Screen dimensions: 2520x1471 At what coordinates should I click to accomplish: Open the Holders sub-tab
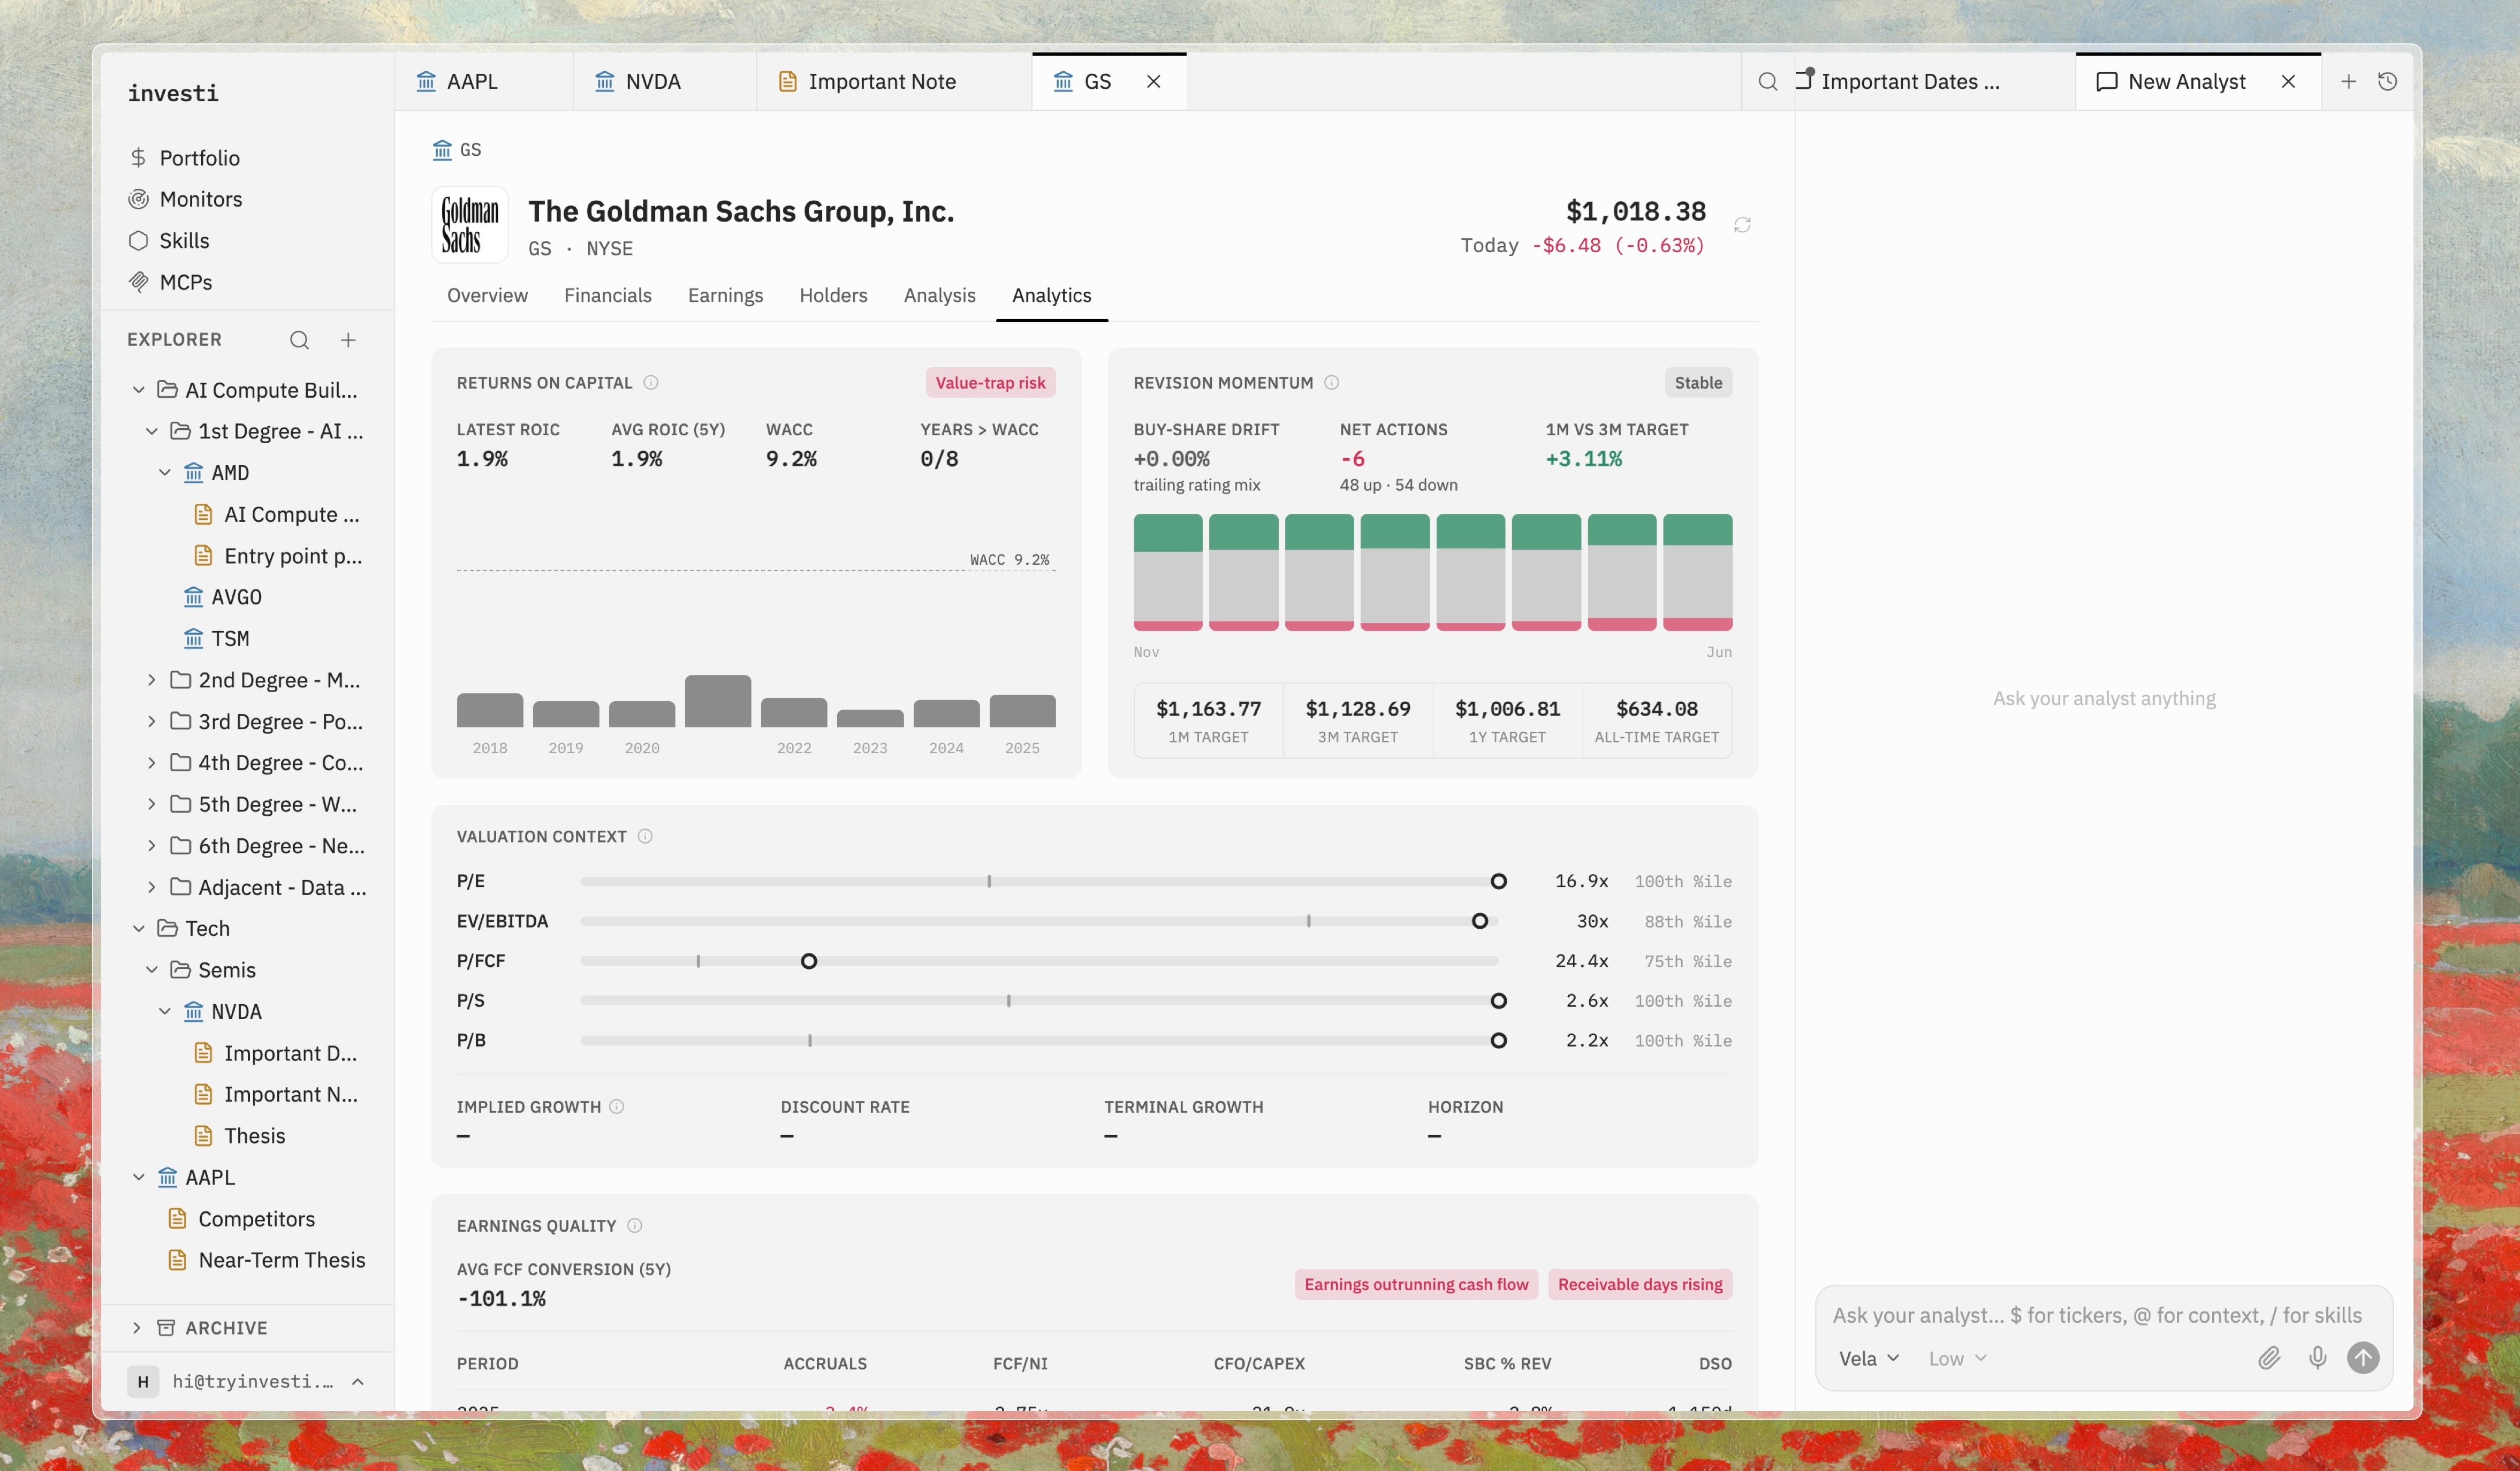point(833,296)
